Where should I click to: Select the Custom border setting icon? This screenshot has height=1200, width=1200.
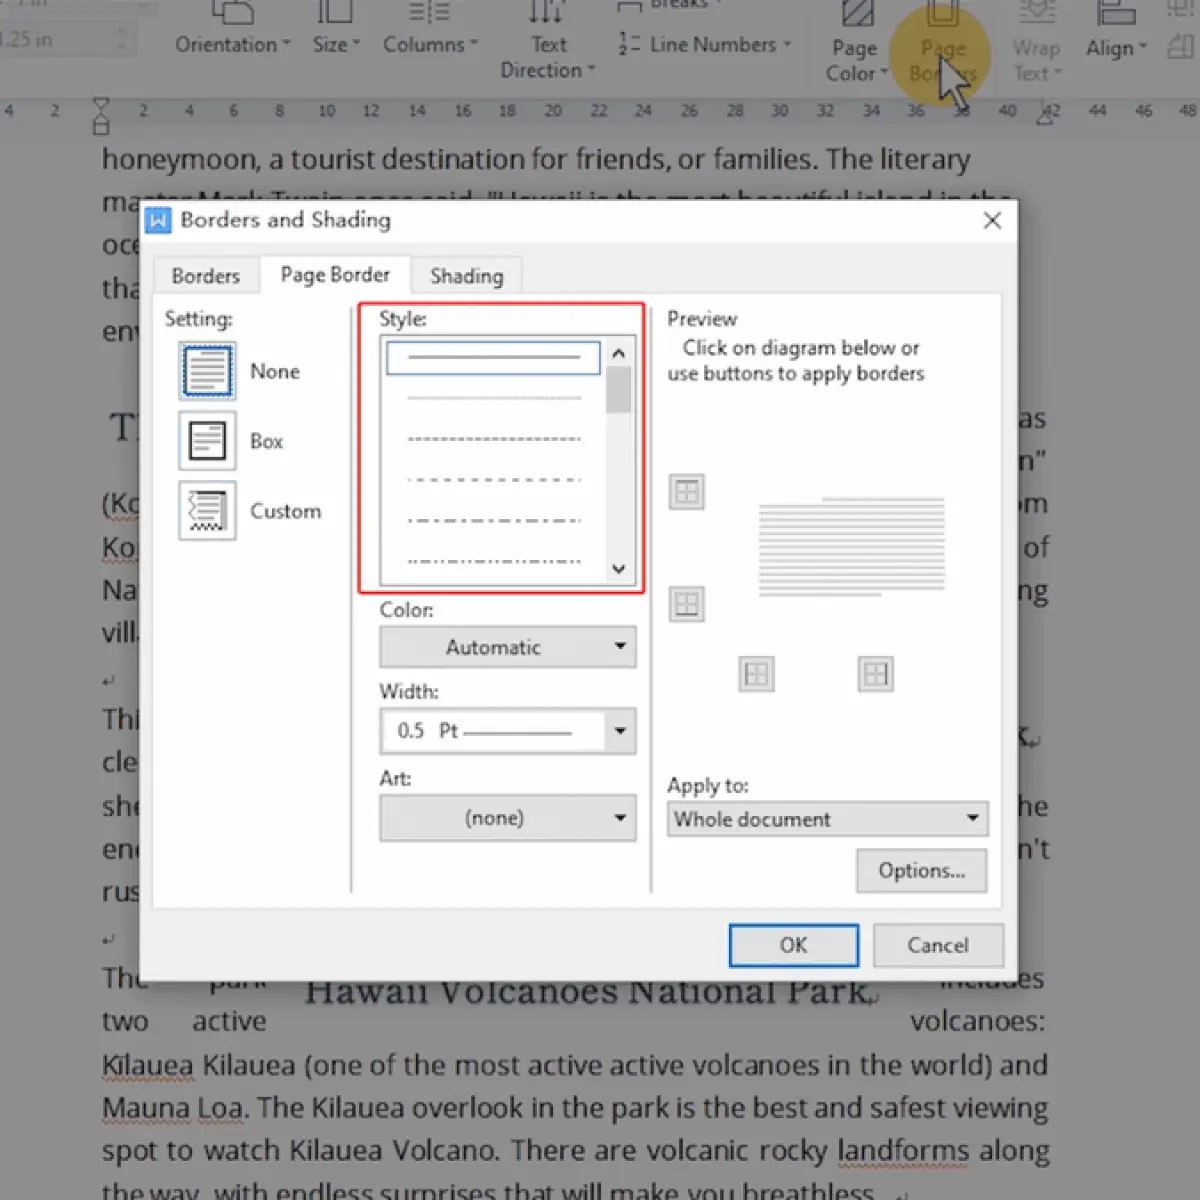[x=208, y=511]
